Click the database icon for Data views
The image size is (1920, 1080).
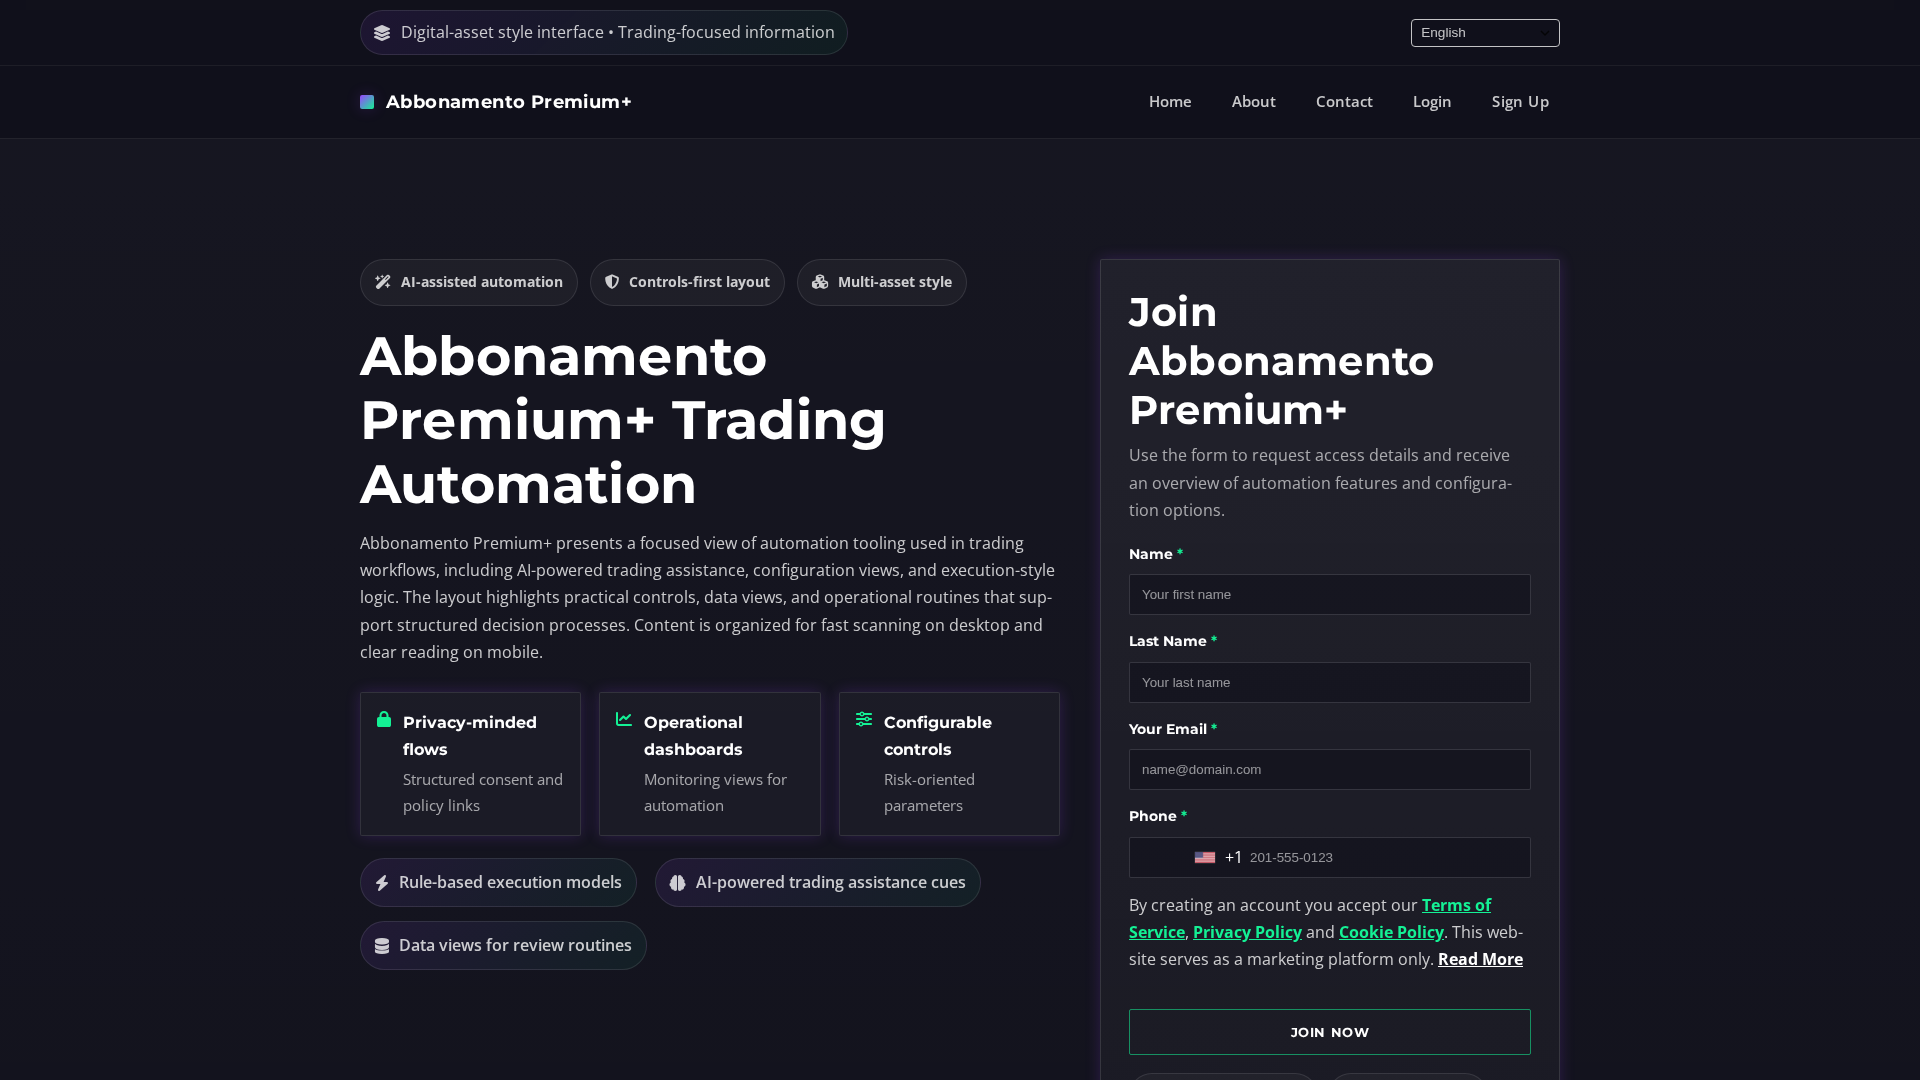(382, 946)
